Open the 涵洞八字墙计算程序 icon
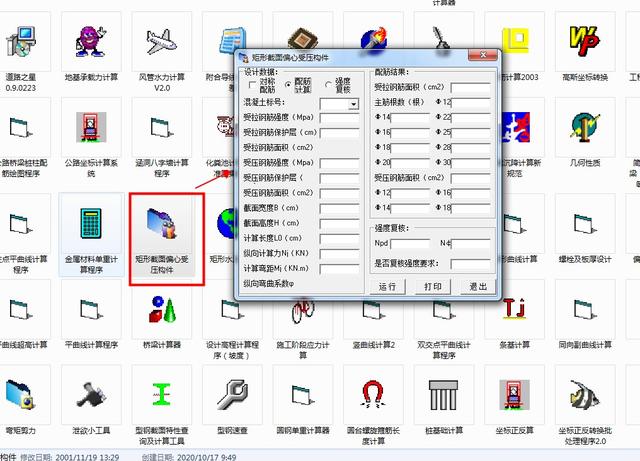640x461 pixels. tap(162, 127)
